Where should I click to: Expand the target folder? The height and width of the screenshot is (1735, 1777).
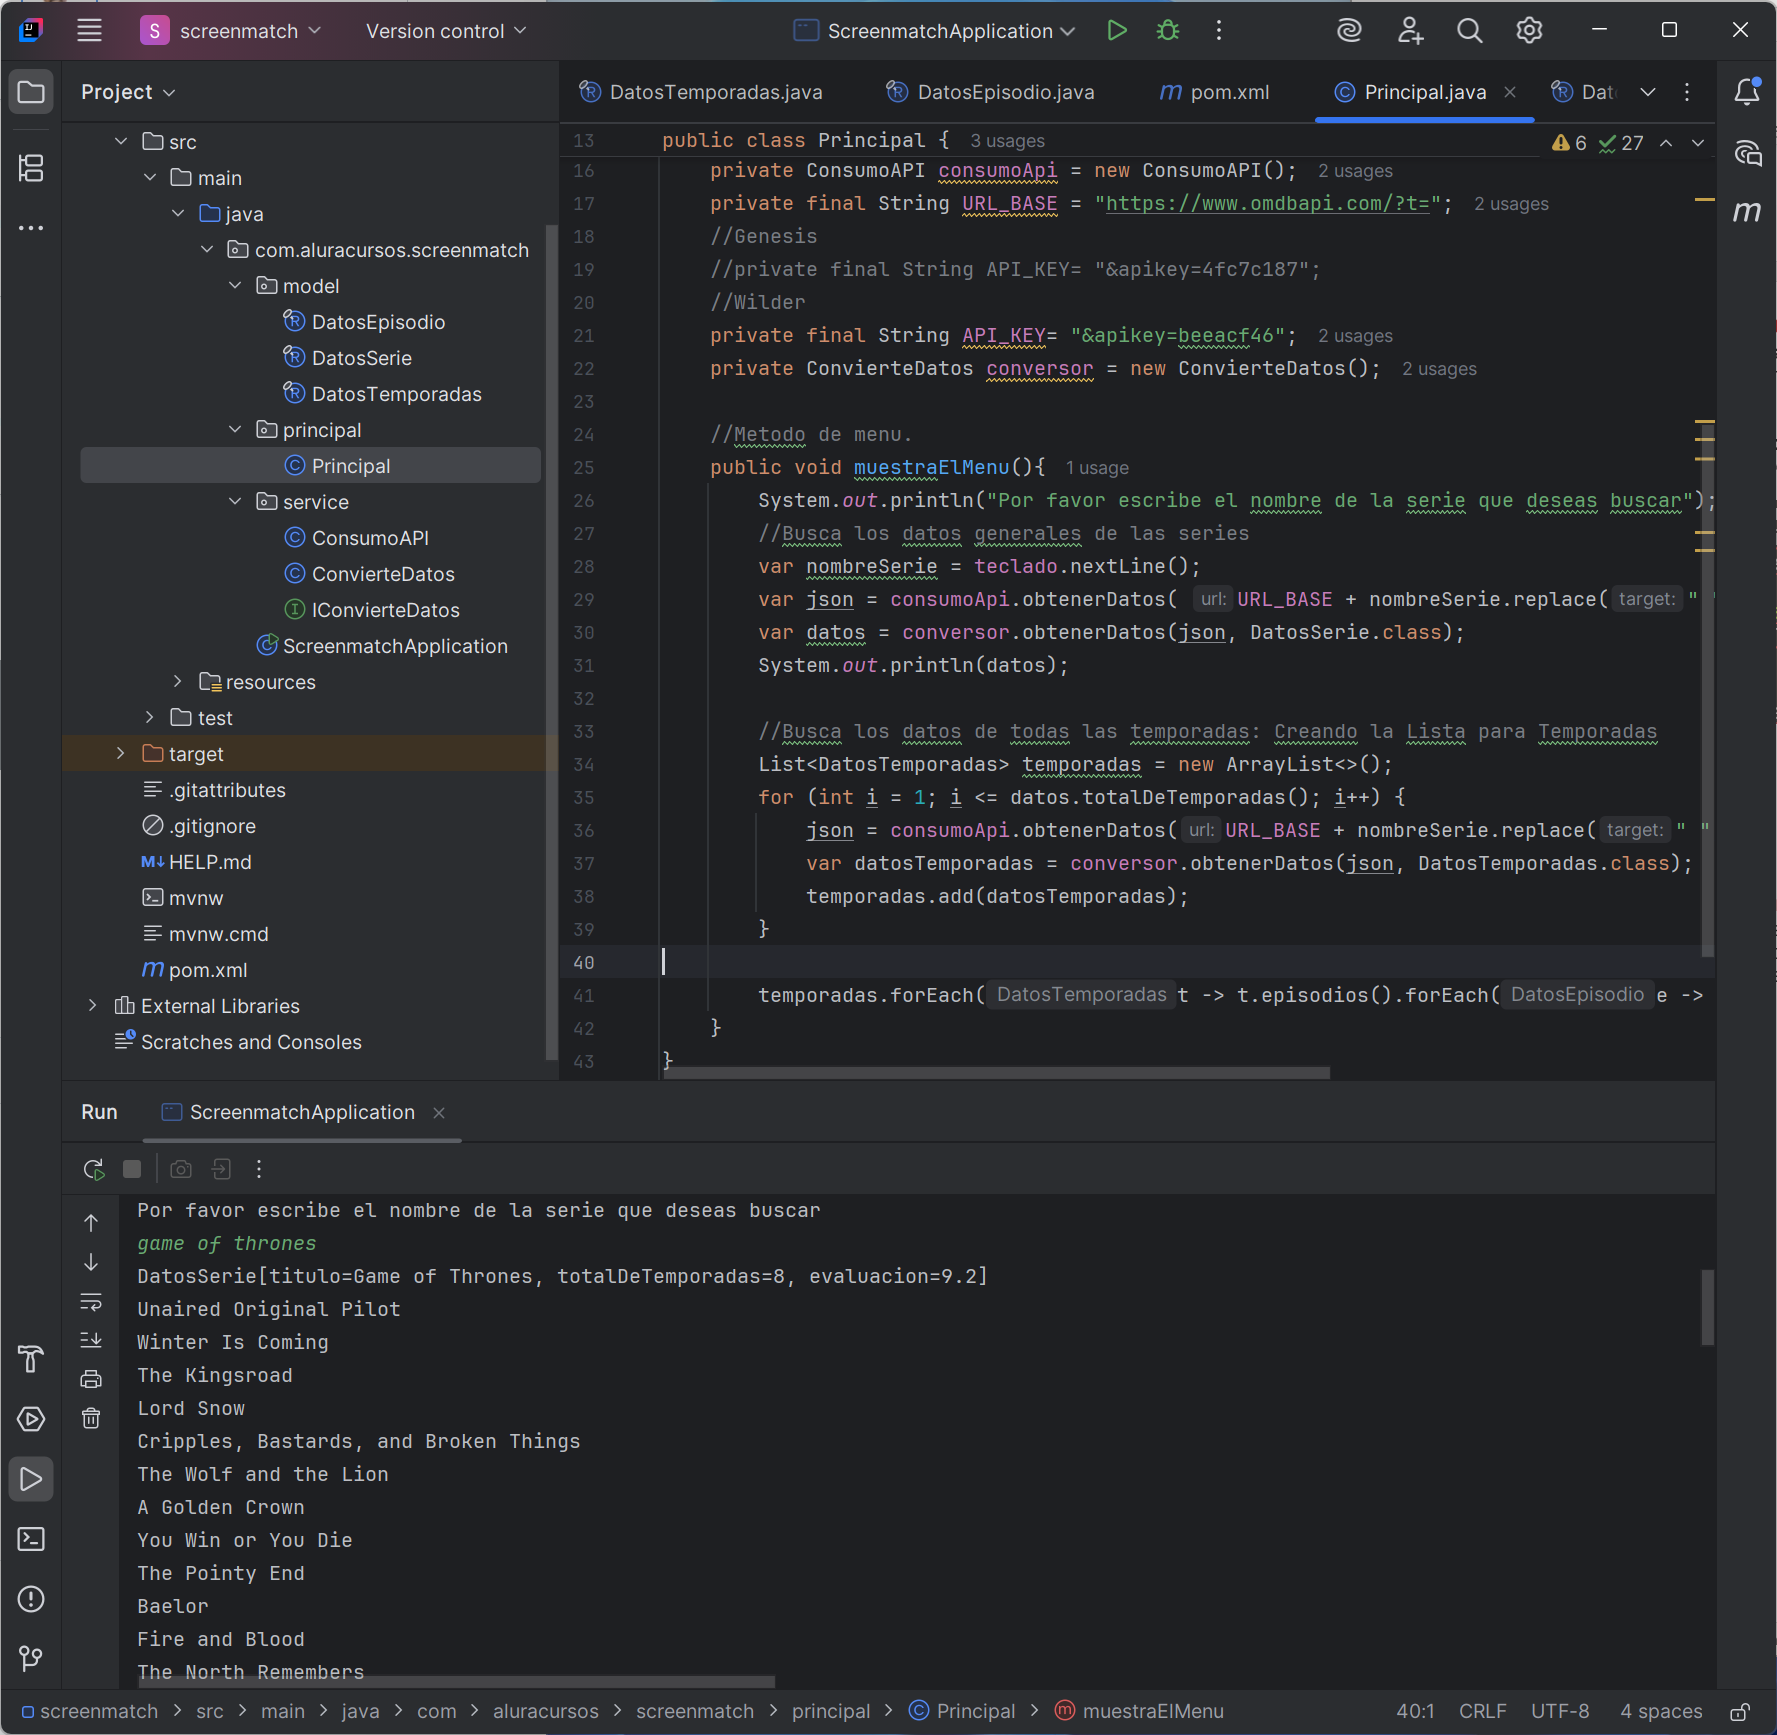[121, 754]
